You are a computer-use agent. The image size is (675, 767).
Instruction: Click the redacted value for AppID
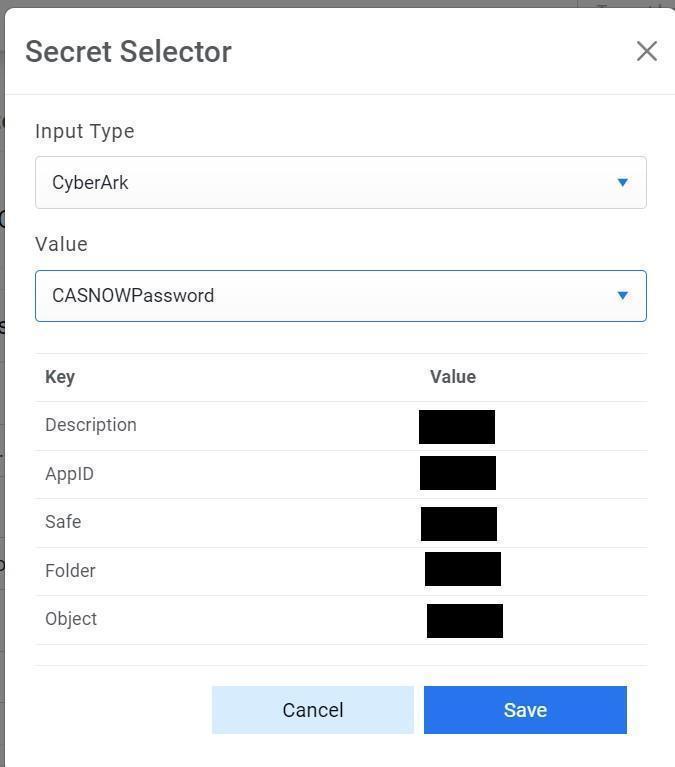(x=458, y=473)
